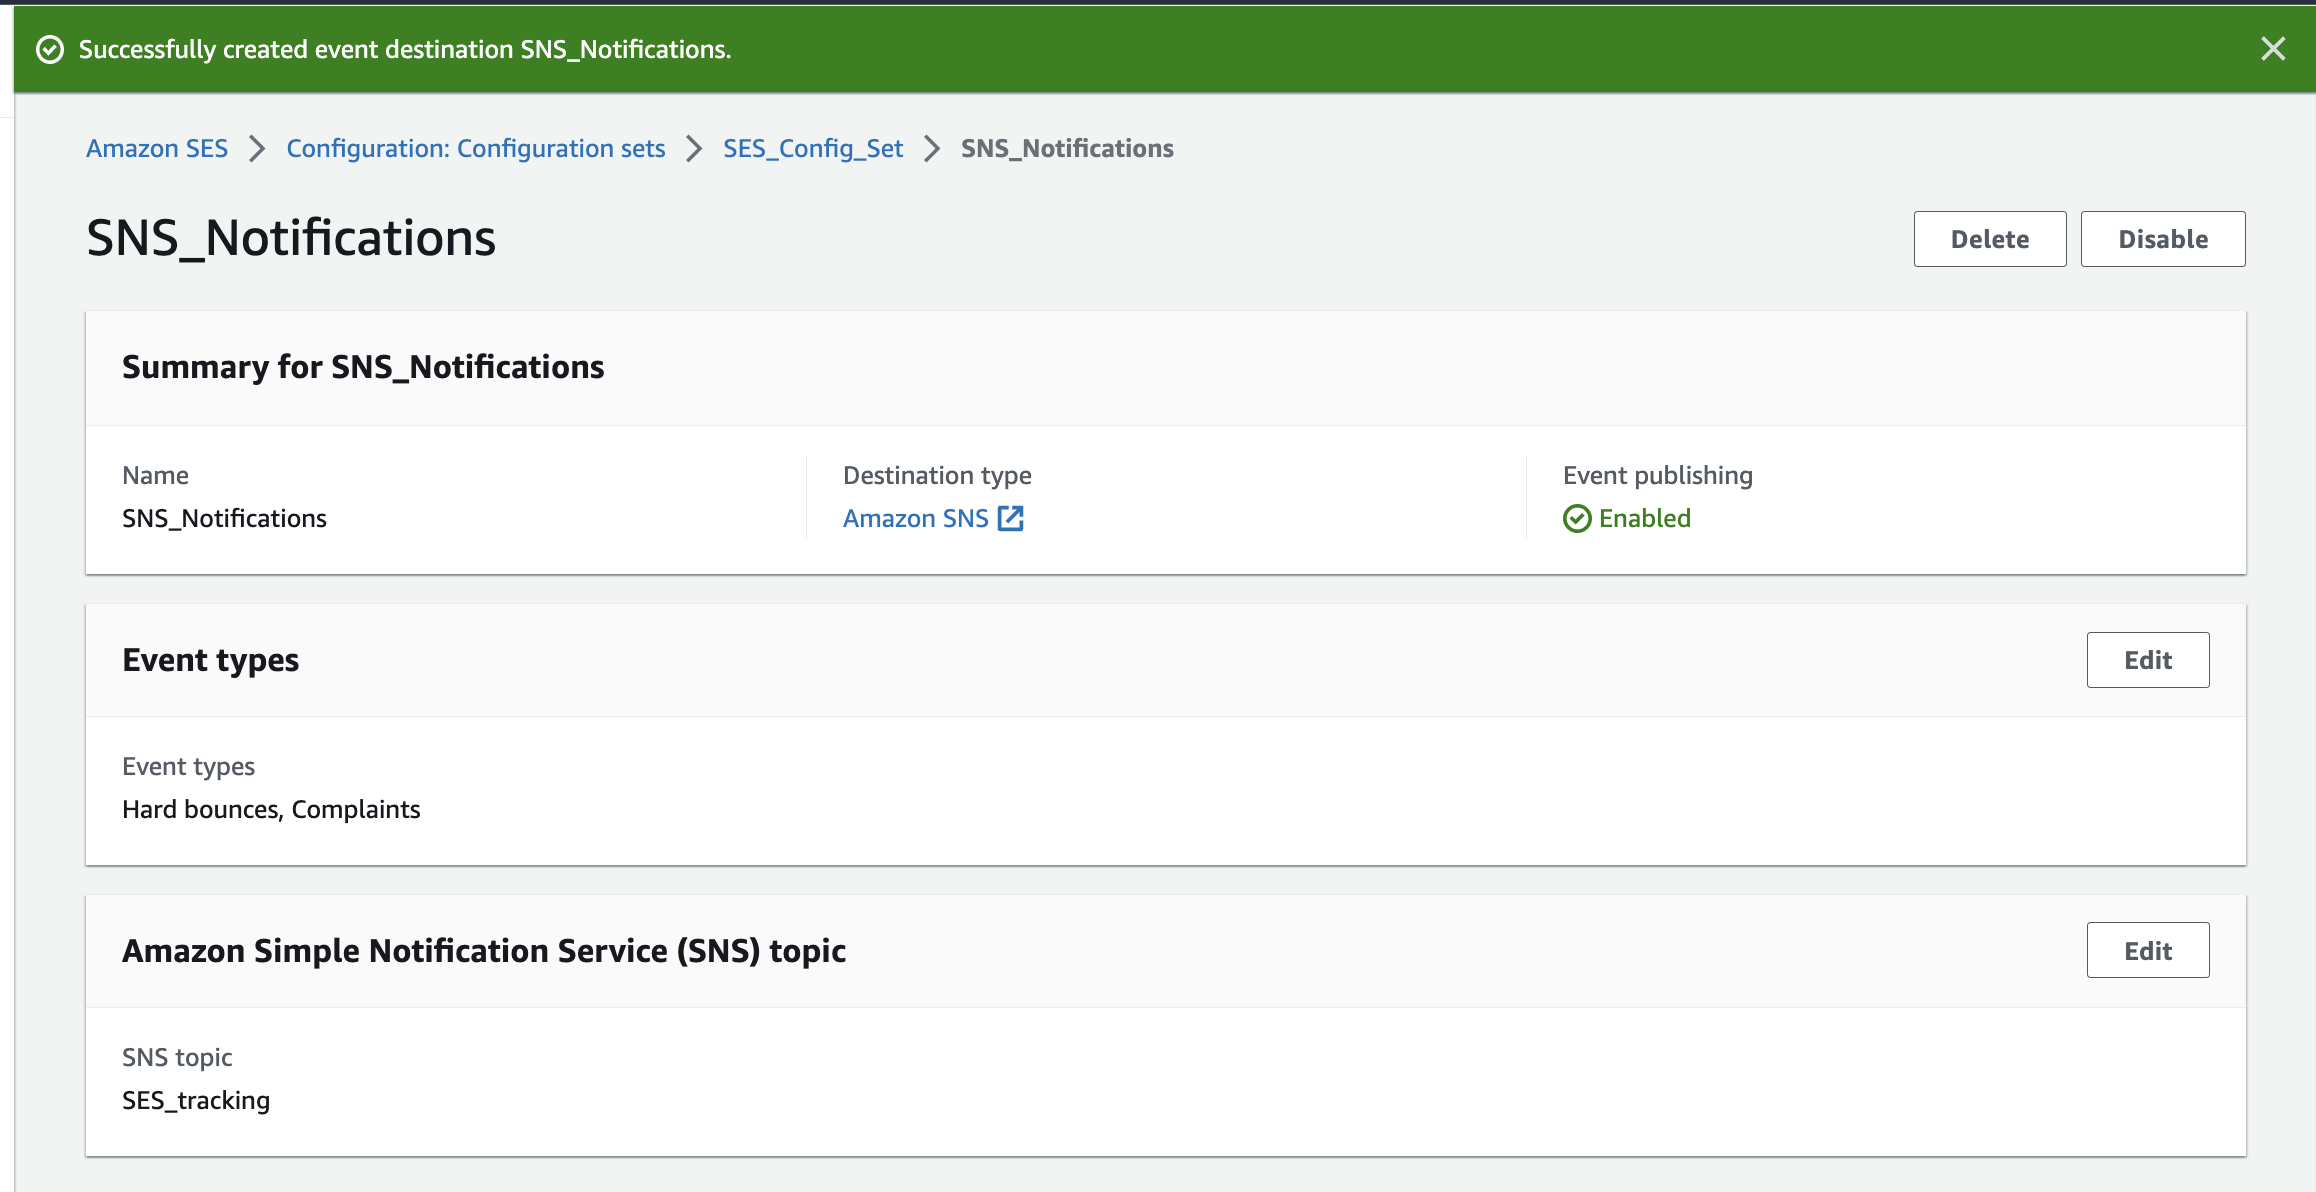Click chevron after Configuration sets breadcrumb

click(694, 148)
